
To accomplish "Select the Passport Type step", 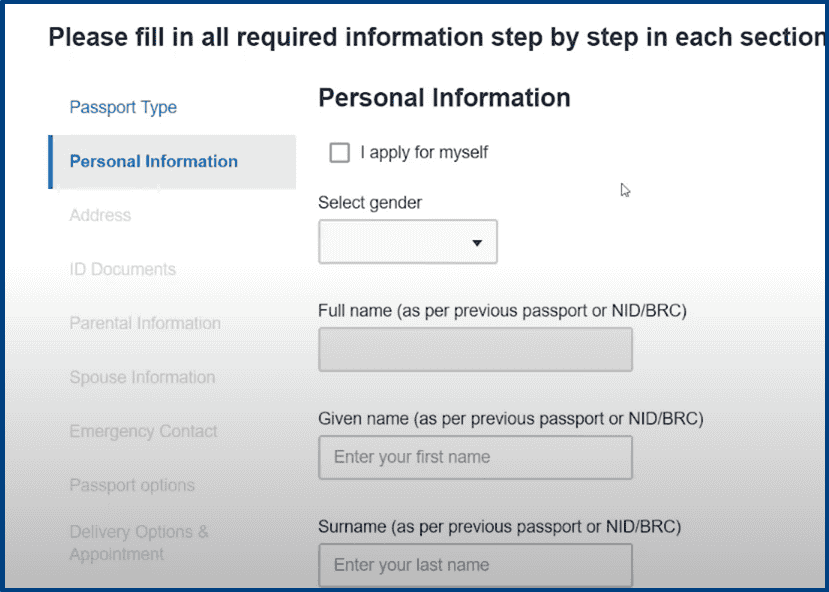I will (x=122, y=107).
